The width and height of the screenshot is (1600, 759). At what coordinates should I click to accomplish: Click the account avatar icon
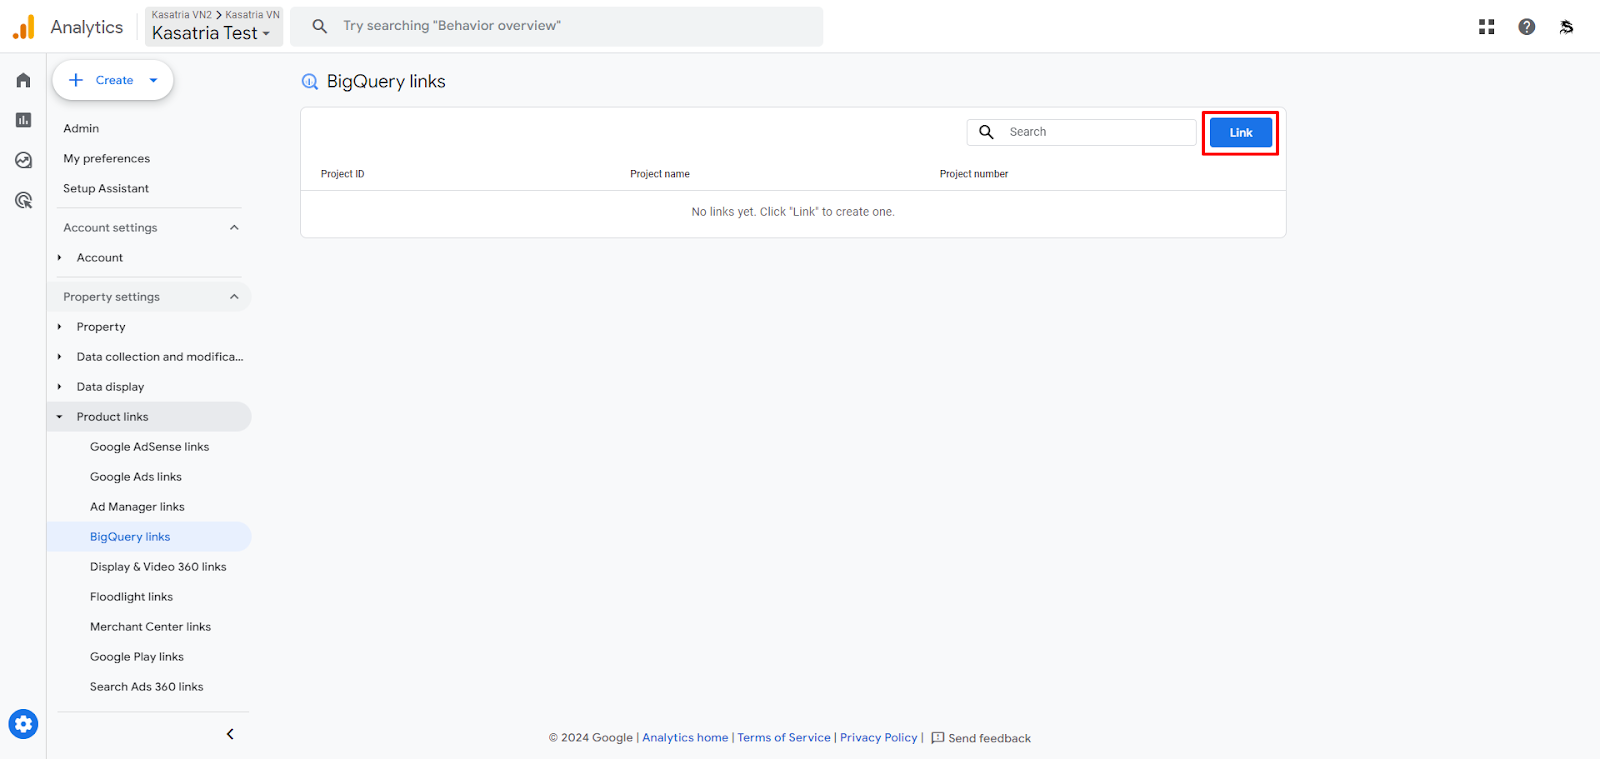click(1567, 27)
